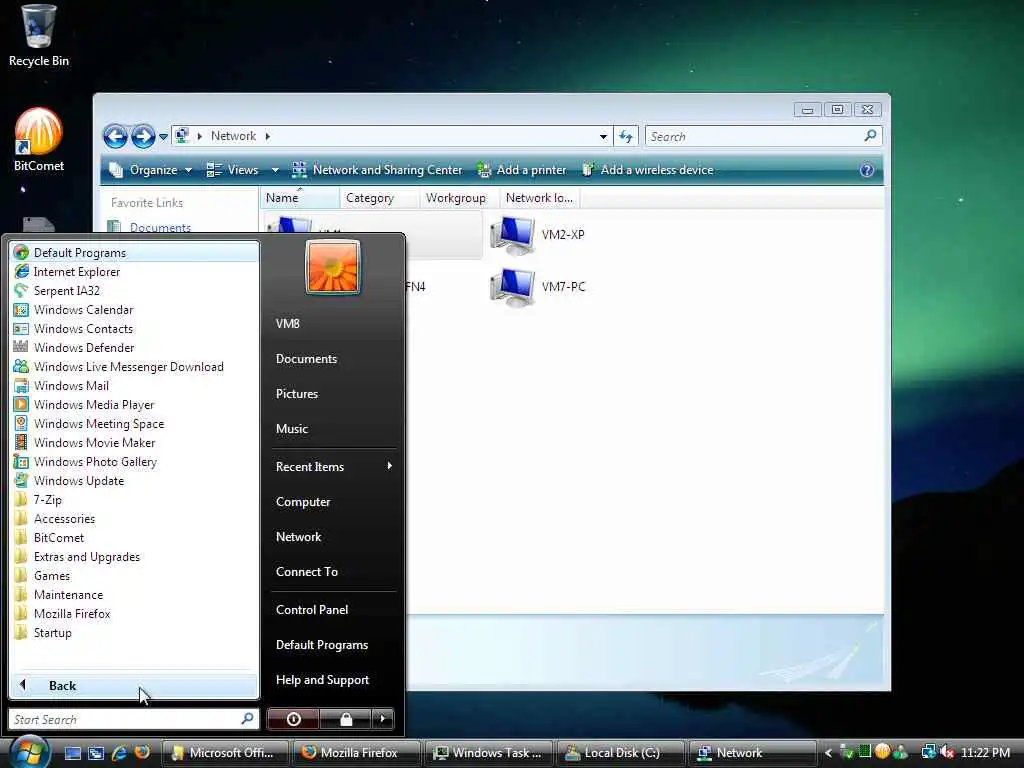Sort by the Name column
The image size is (1024, 768).
coord(300,198)
